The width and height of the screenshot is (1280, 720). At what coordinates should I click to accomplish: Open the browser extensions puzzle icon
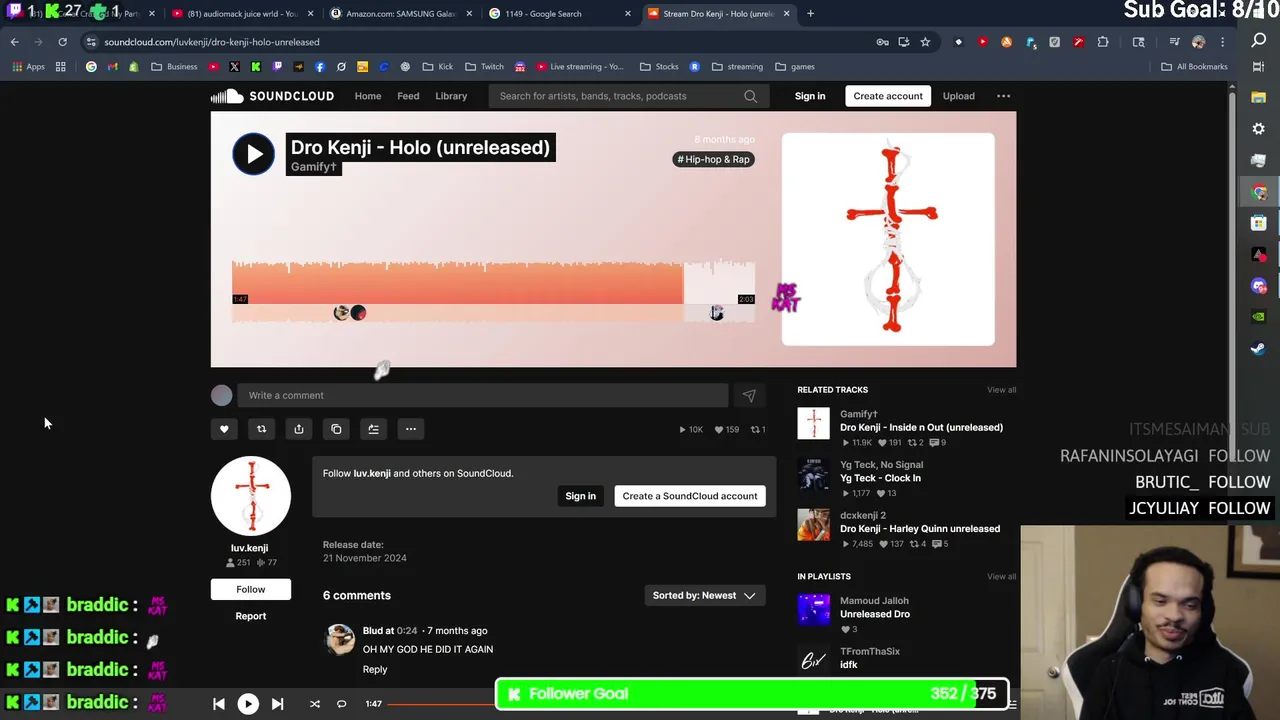pyautogui.click(x=1103, y=42)
